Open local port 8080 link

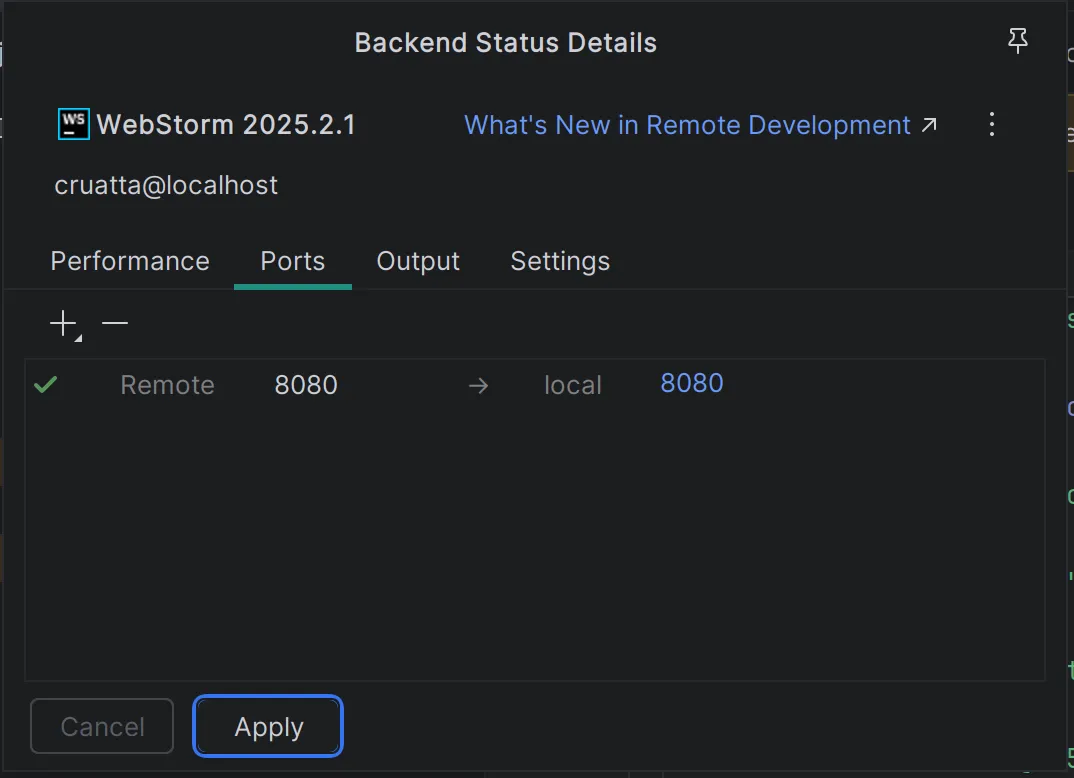pyautogui.click(x=692, y=384)
